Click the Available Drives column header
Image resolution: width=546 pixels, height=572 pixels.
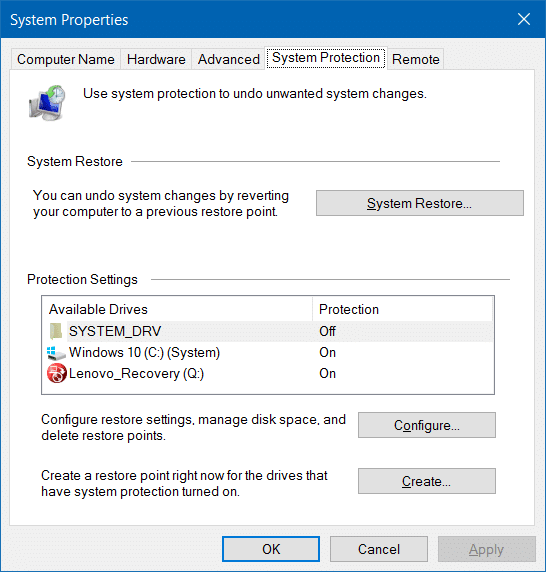click(x=177, y=309)
